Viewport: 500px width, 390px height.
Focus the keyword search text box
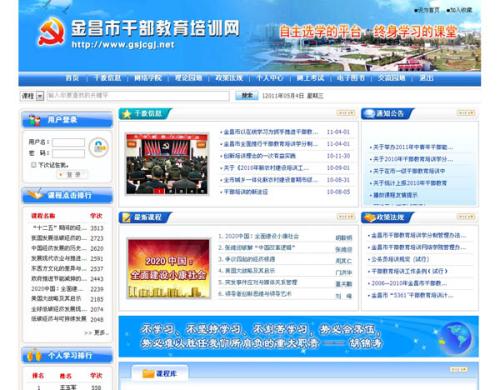tap(138, 96)
